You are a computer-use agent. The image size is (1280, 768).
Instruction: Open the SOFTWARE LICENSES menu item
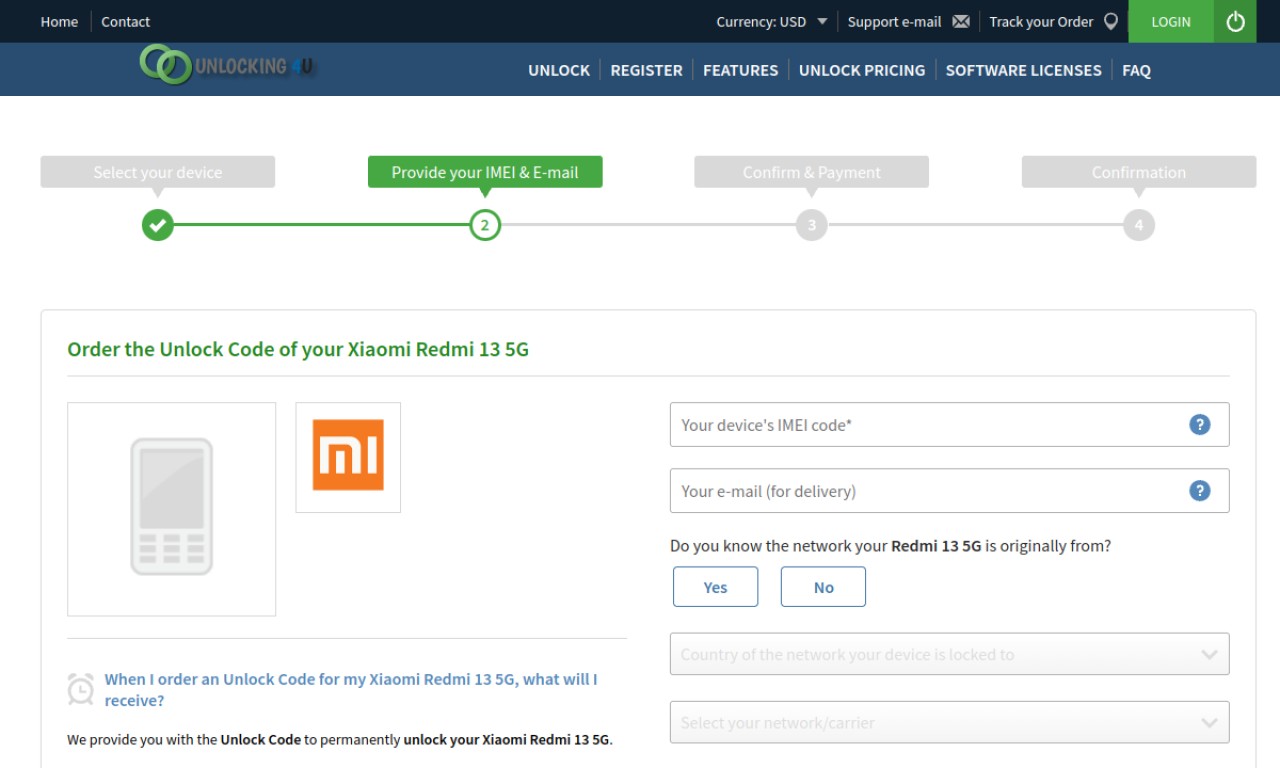1024,70
